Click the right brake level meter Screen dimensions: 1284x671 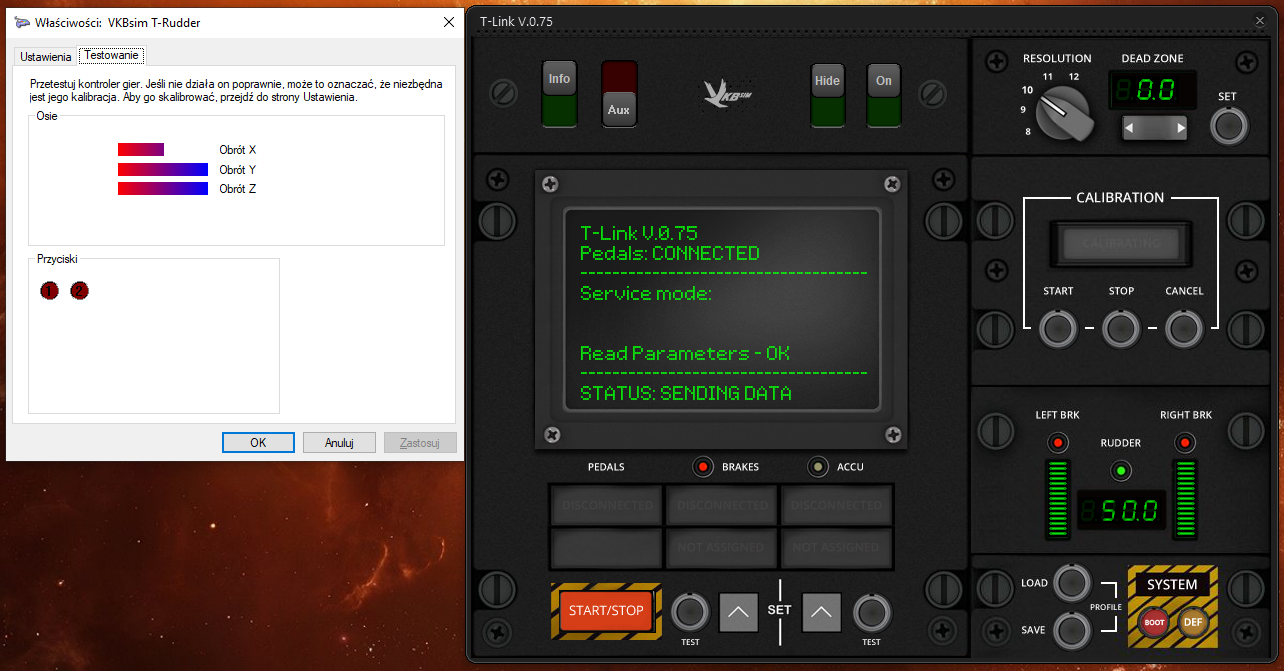1185,498
